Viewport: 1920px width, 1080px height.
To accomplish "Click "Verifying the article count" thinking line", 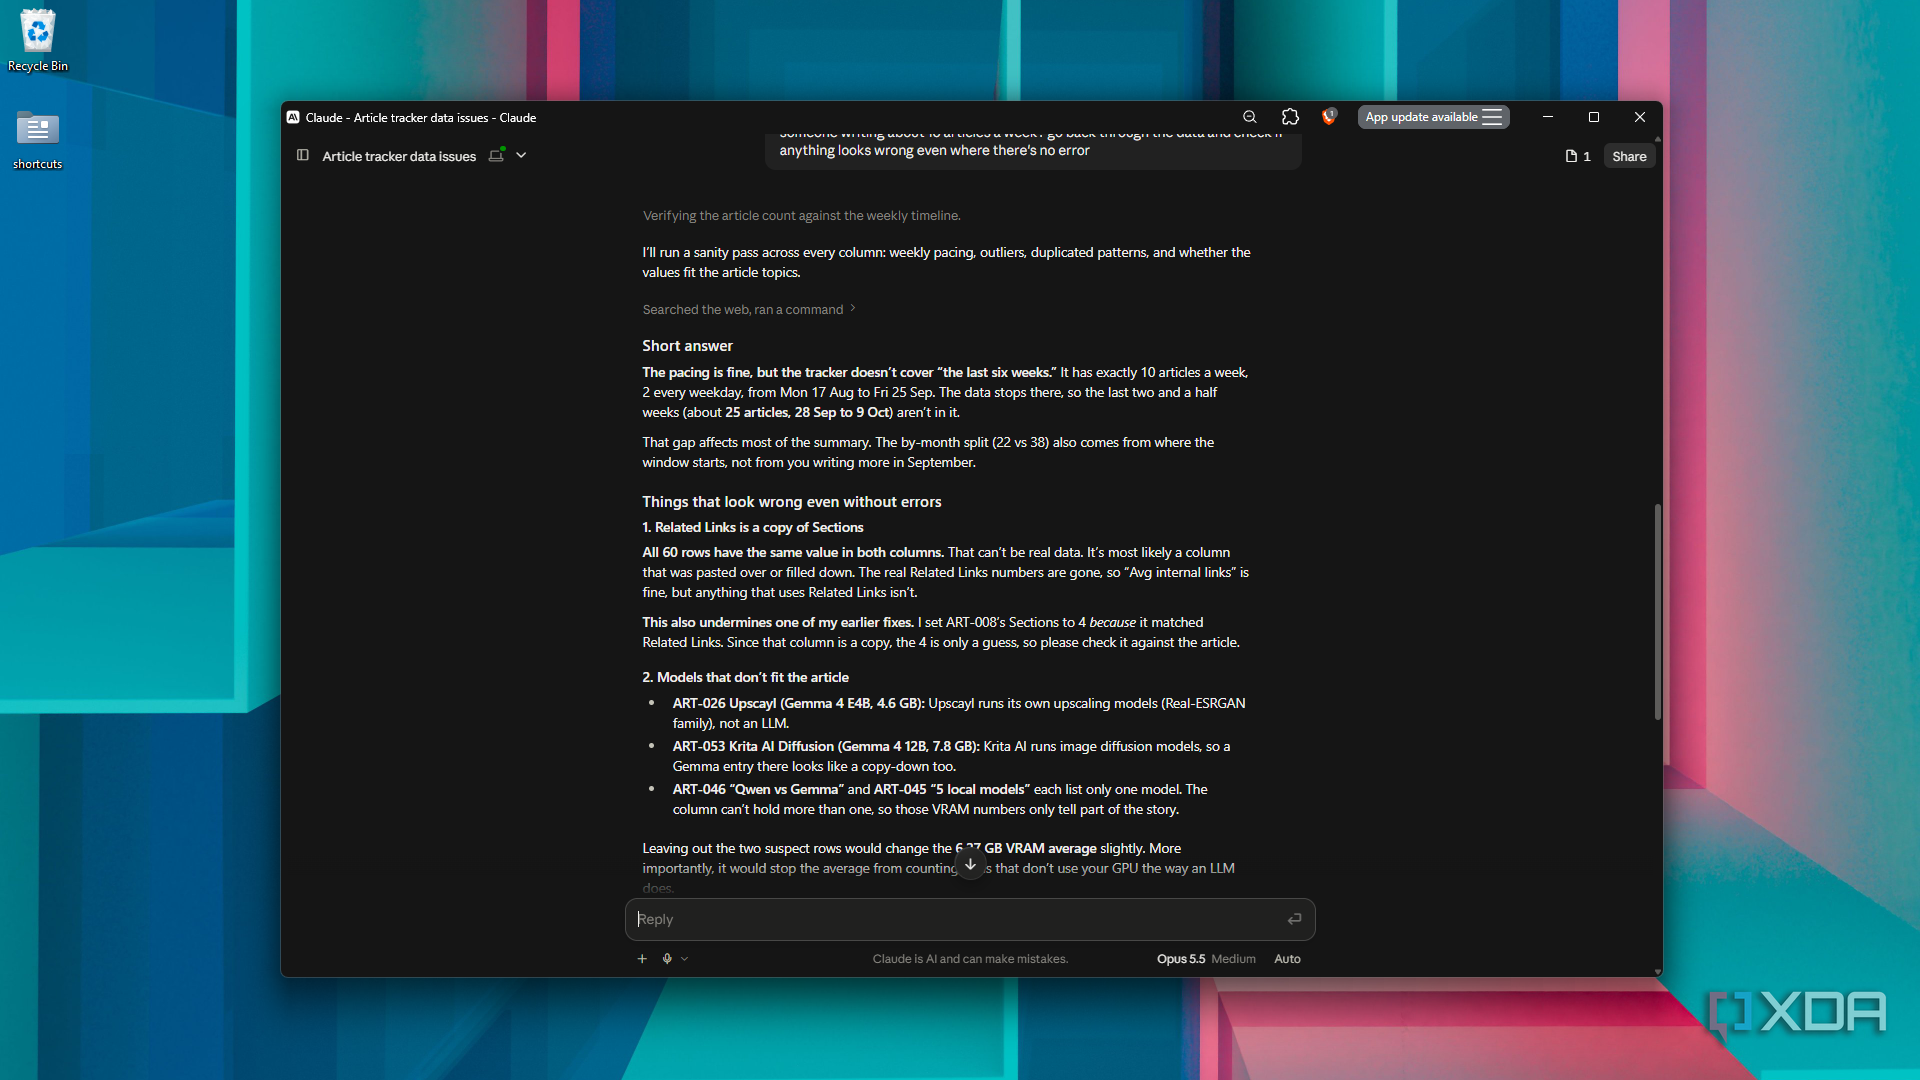I will point(801,215).
